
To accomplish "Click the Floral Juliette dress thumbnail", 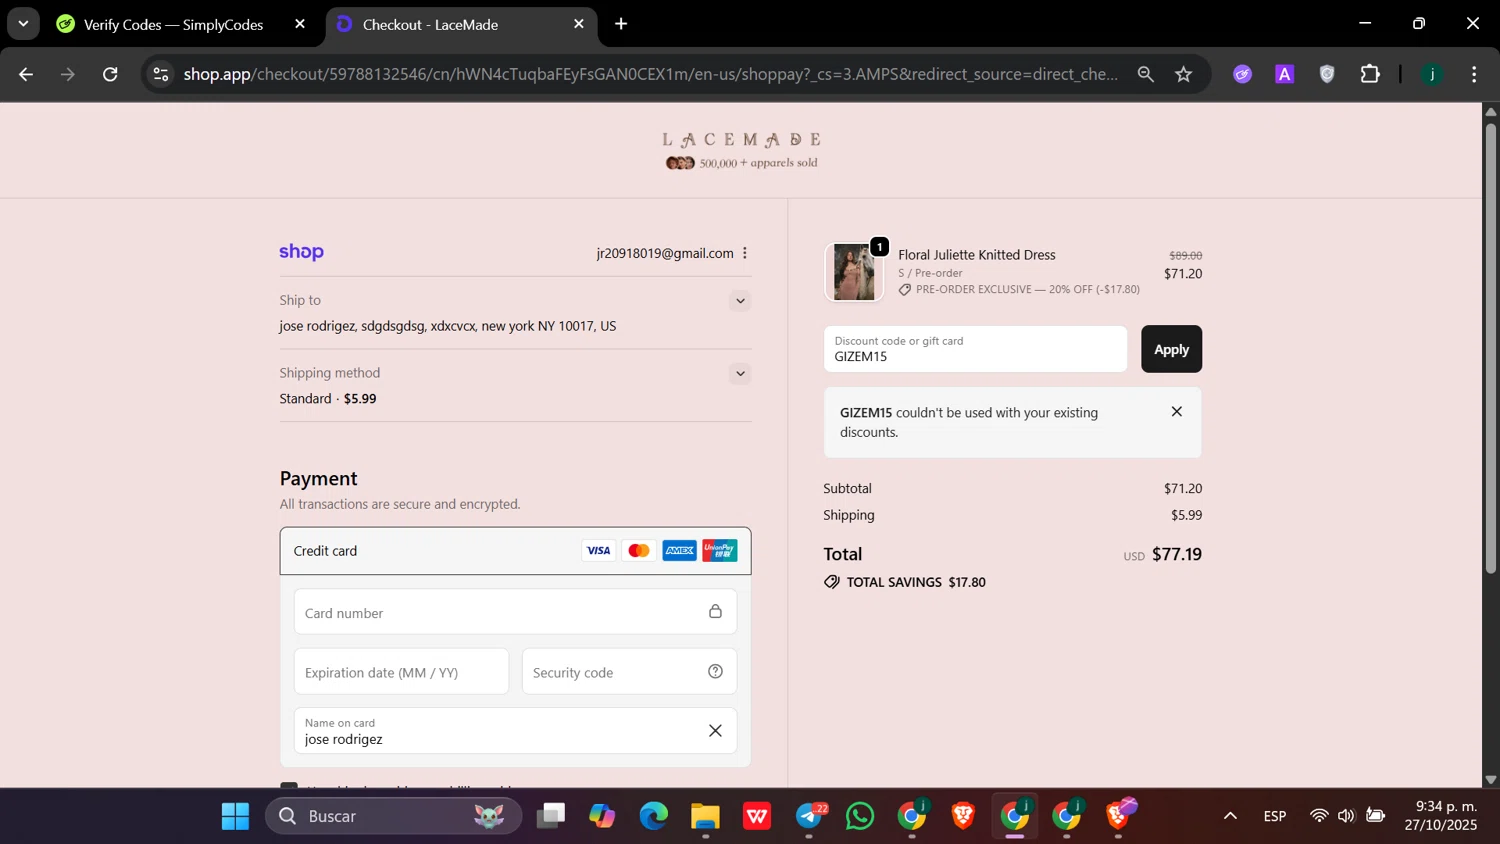I will pyautogui.click(x=854, y=272).
